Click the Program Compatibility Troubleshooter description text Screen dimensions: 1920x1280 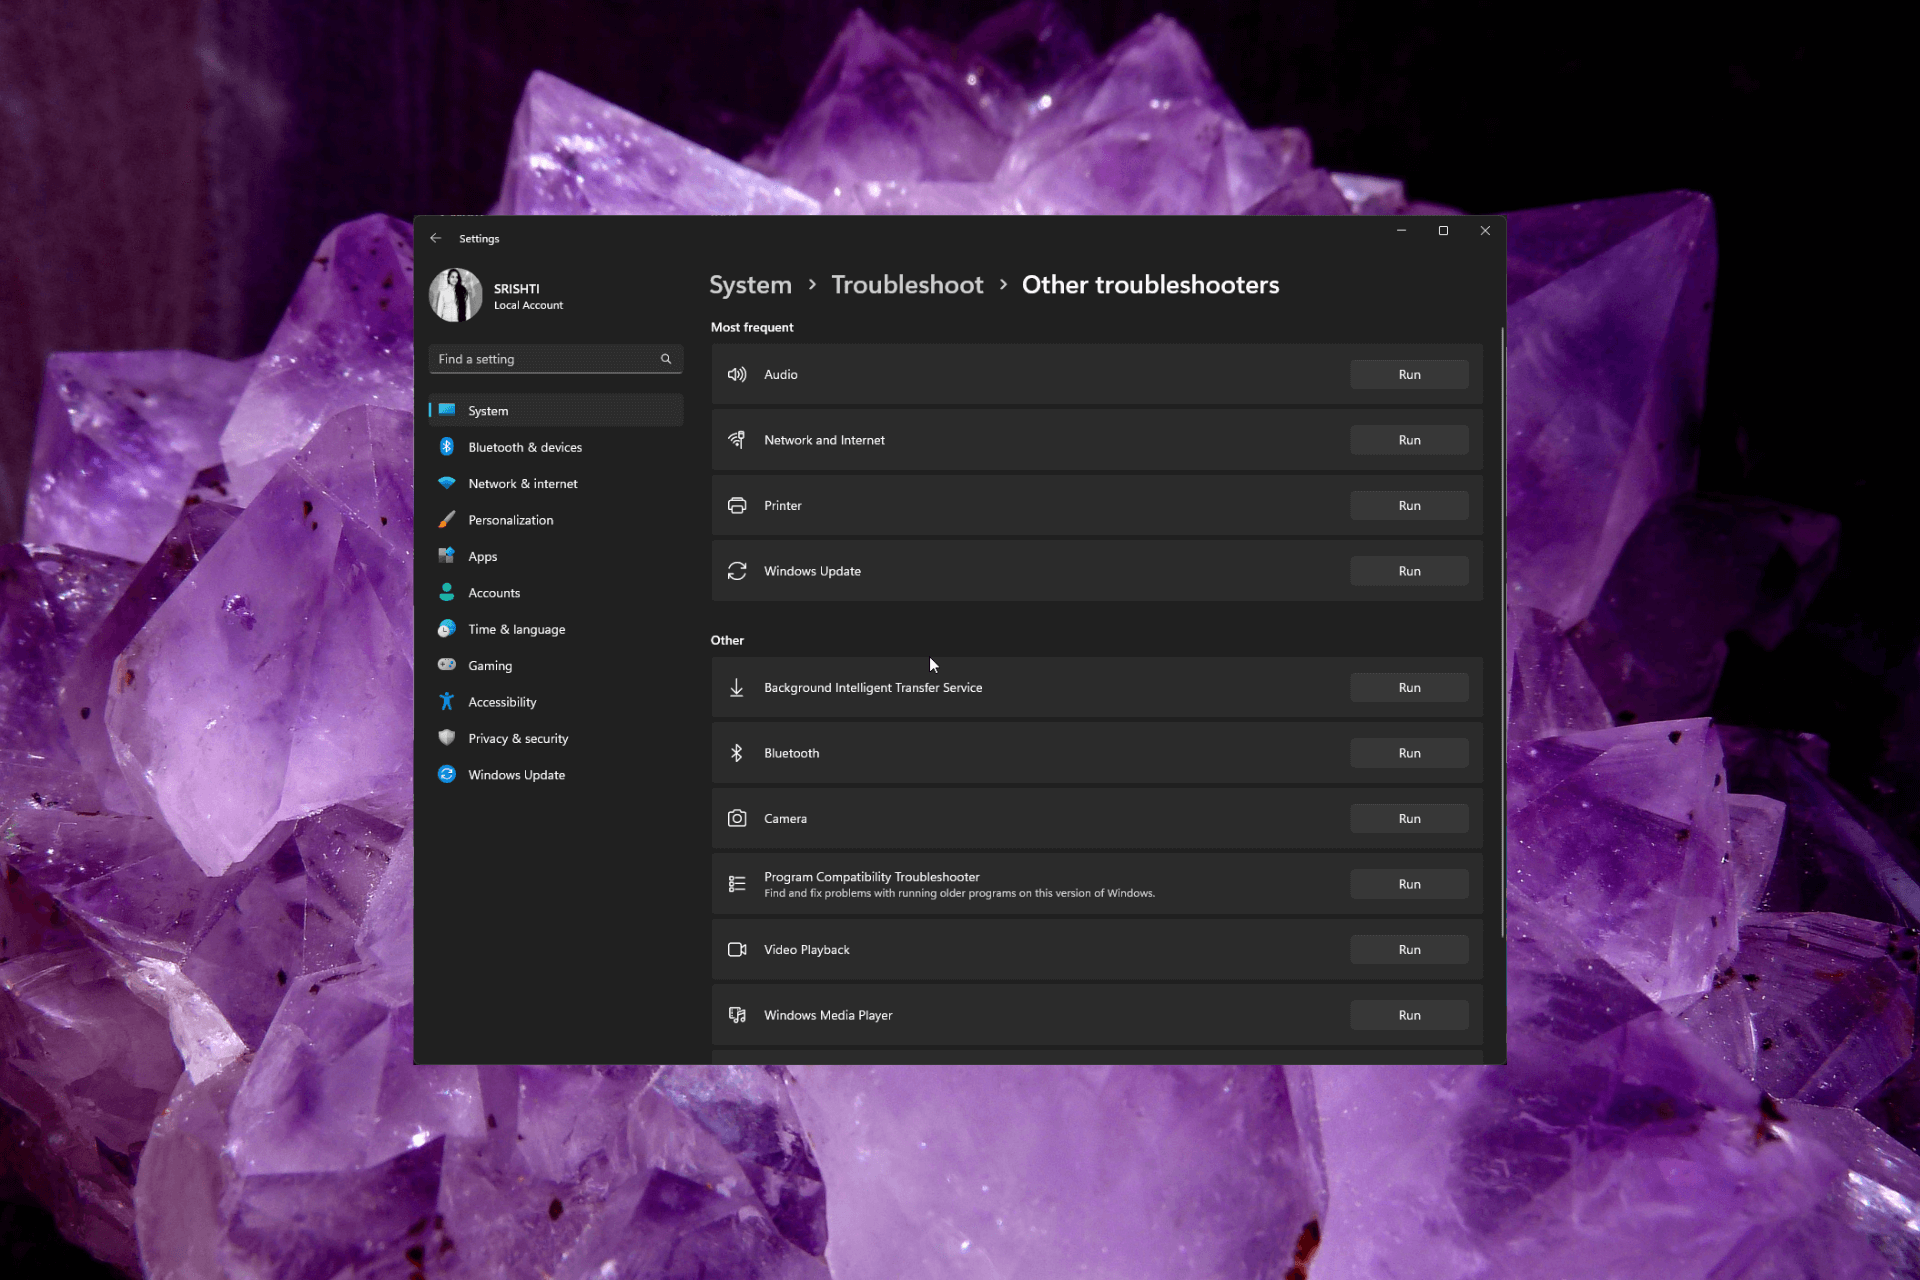tap(959, 893)
